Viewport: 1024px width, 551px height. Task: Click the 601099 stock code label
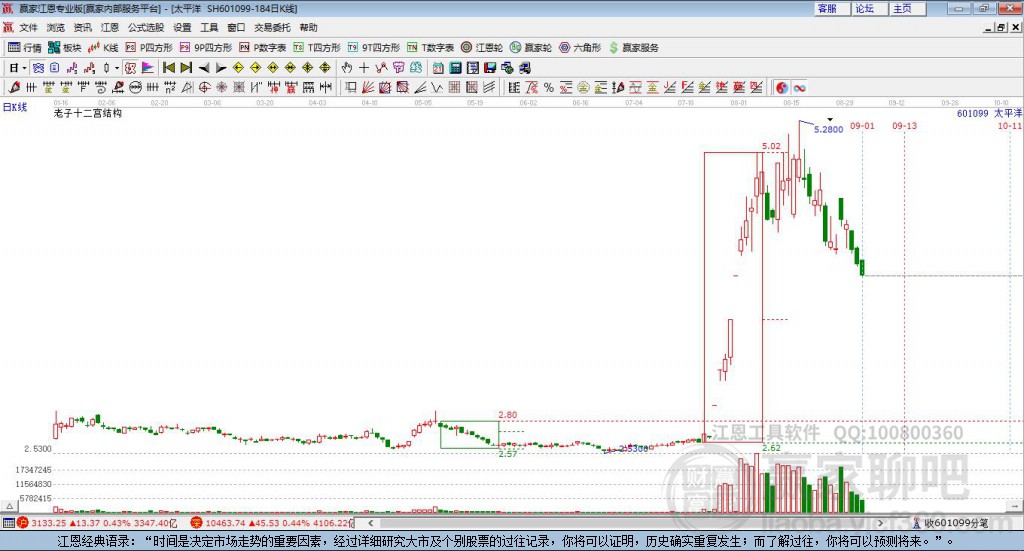(x=972, y=114)
